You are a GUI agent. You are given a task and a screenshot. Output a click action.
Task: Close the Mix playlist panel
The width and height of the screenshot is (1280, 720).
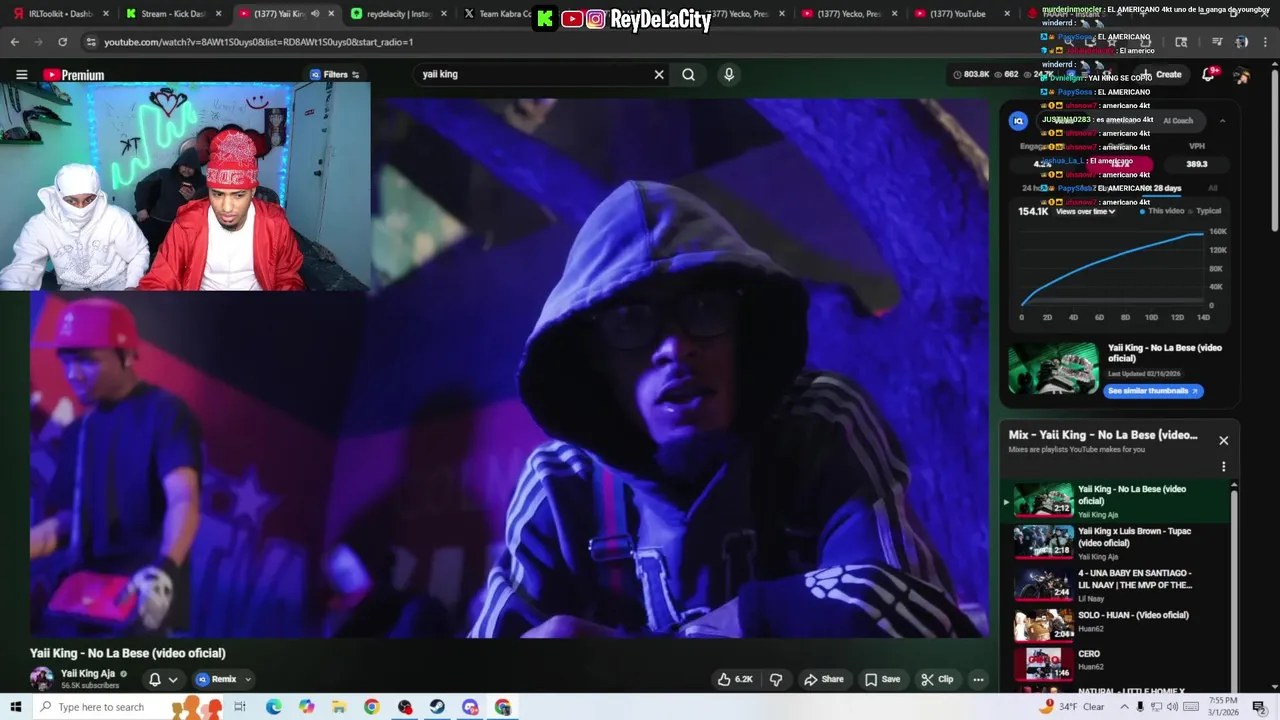click(1223, 440)
